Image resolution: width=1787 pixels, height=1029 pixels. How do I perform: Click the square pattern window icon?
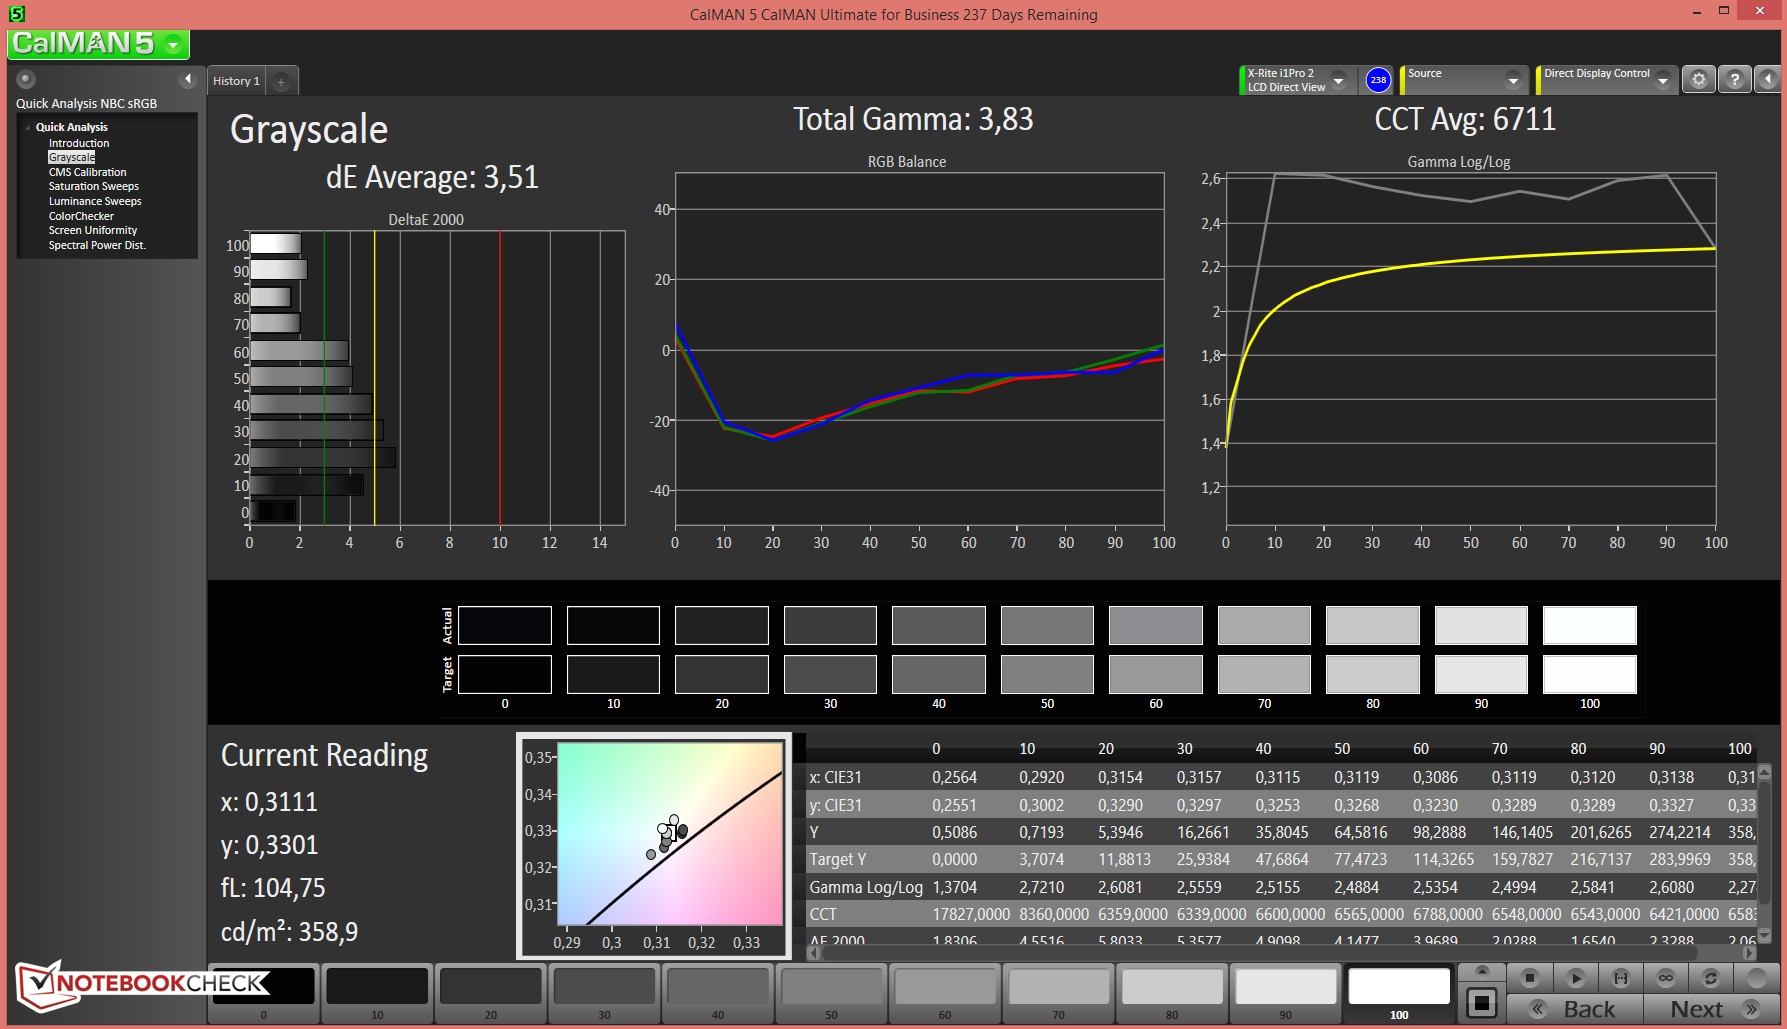[1482, 1003]
